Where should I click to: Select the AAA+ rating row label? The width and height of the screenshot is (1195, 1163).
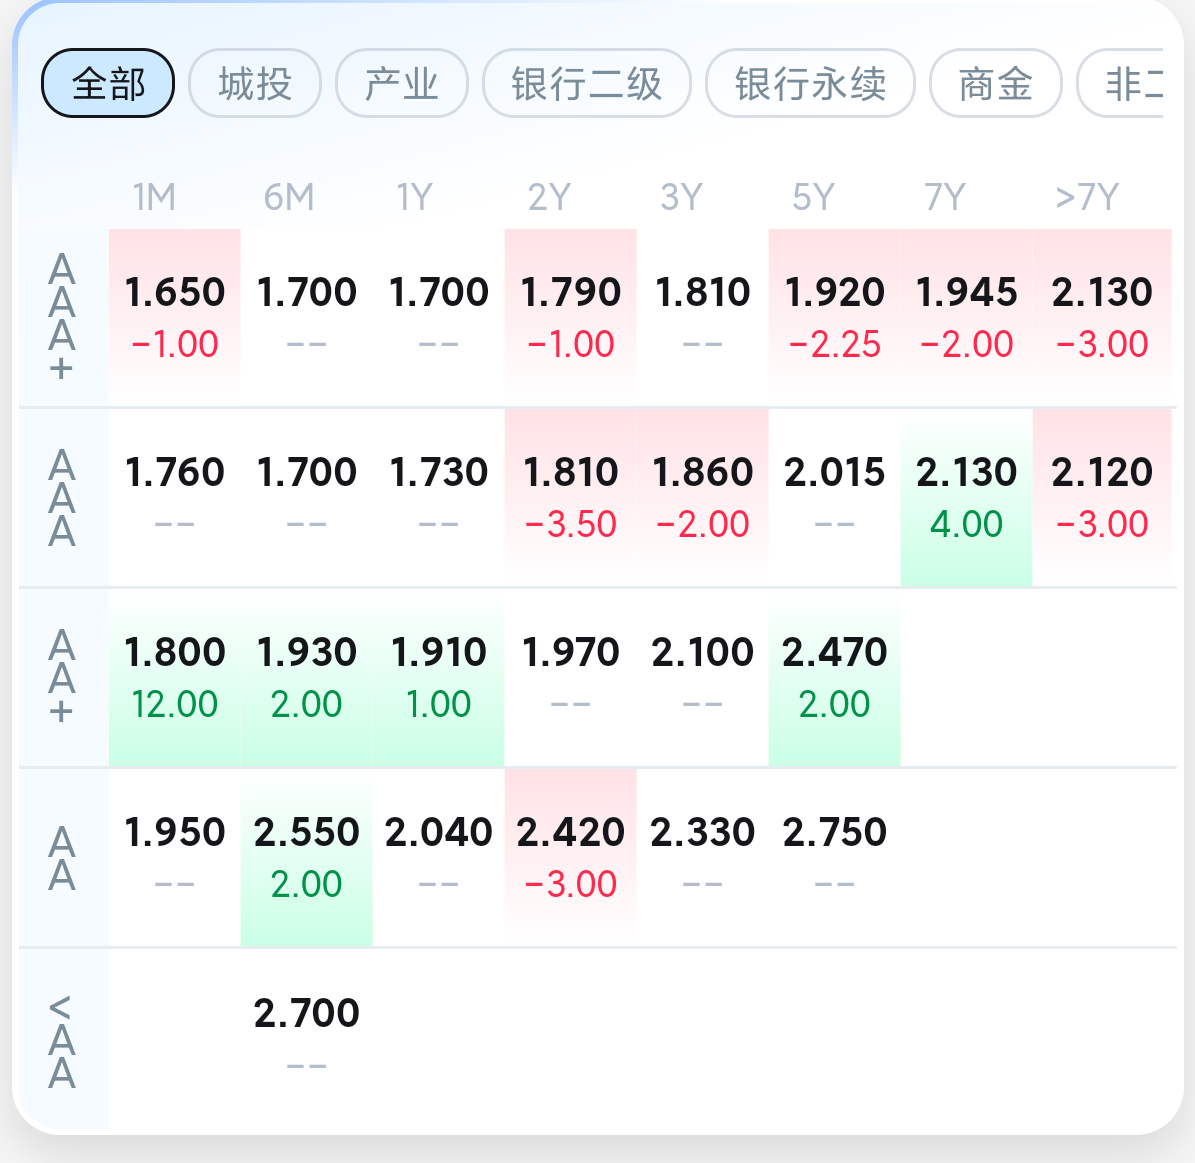62,317
